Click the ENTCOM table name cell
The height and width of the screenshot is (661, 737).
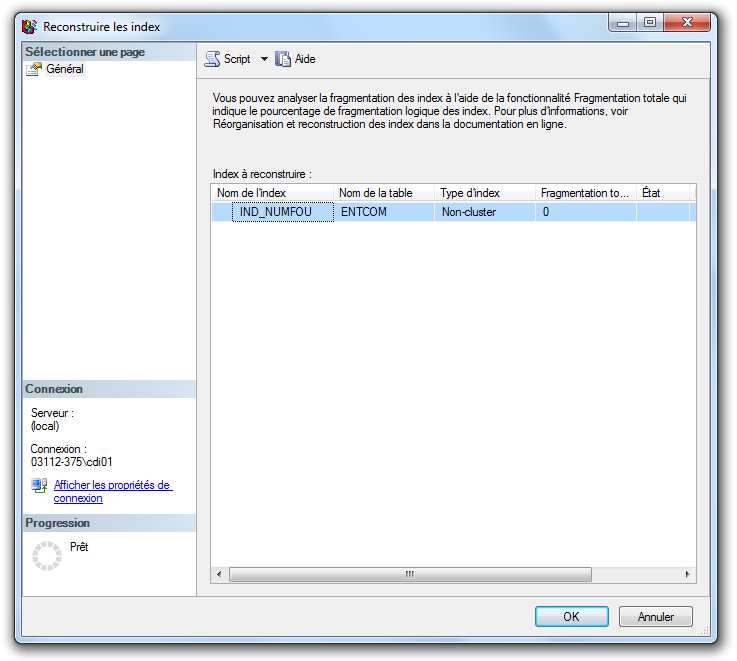pos(363,212)
